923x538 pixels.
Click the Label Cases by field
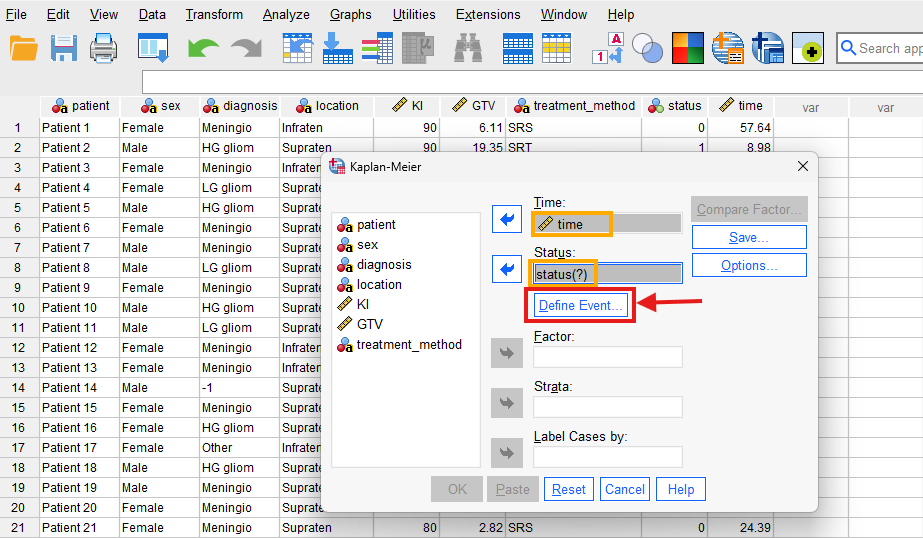click(x=607, y=457)
